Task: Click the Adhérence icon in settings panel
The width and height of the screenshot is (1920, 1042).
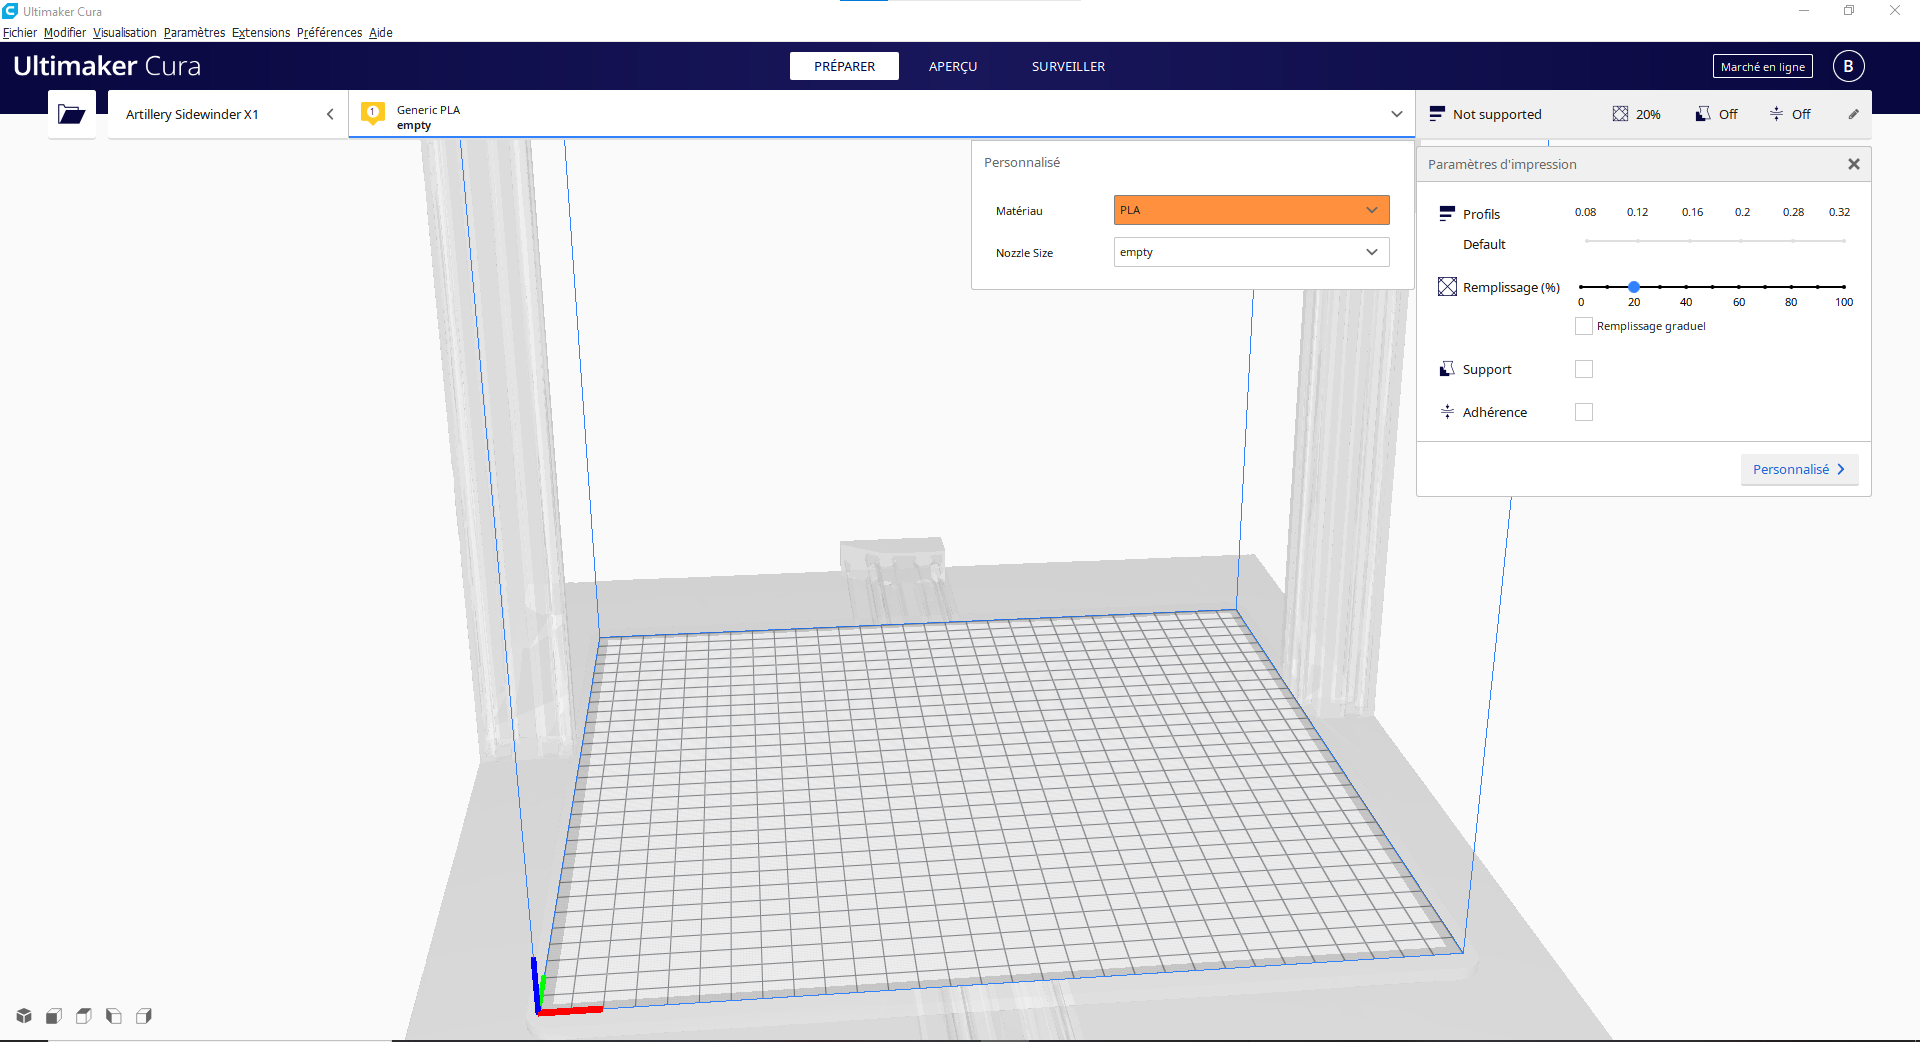Action: pyautogui.click(x=1447, y=411)
